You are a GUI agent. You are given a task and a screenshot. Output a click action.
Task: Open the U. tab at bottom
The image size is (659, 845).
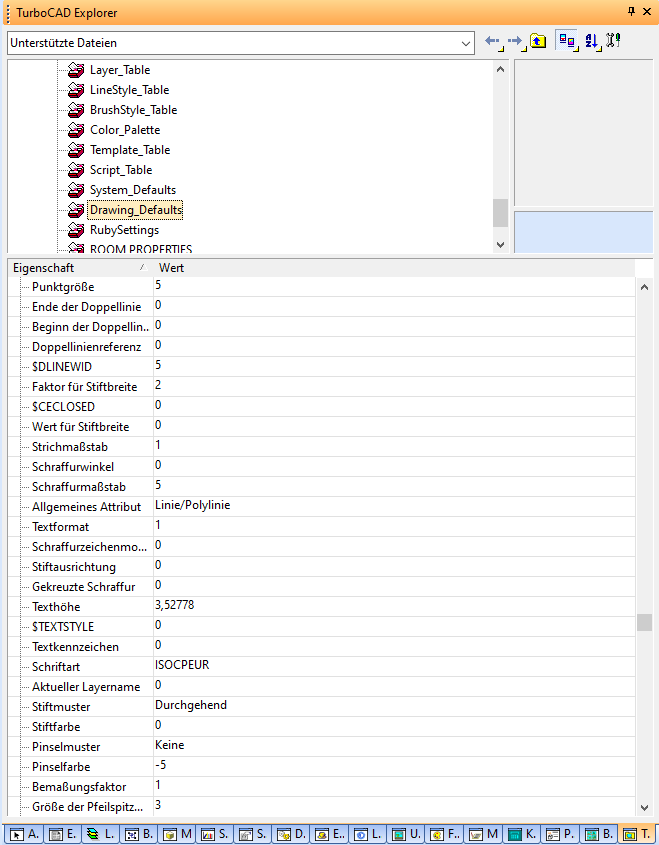(x=406, y=834)
